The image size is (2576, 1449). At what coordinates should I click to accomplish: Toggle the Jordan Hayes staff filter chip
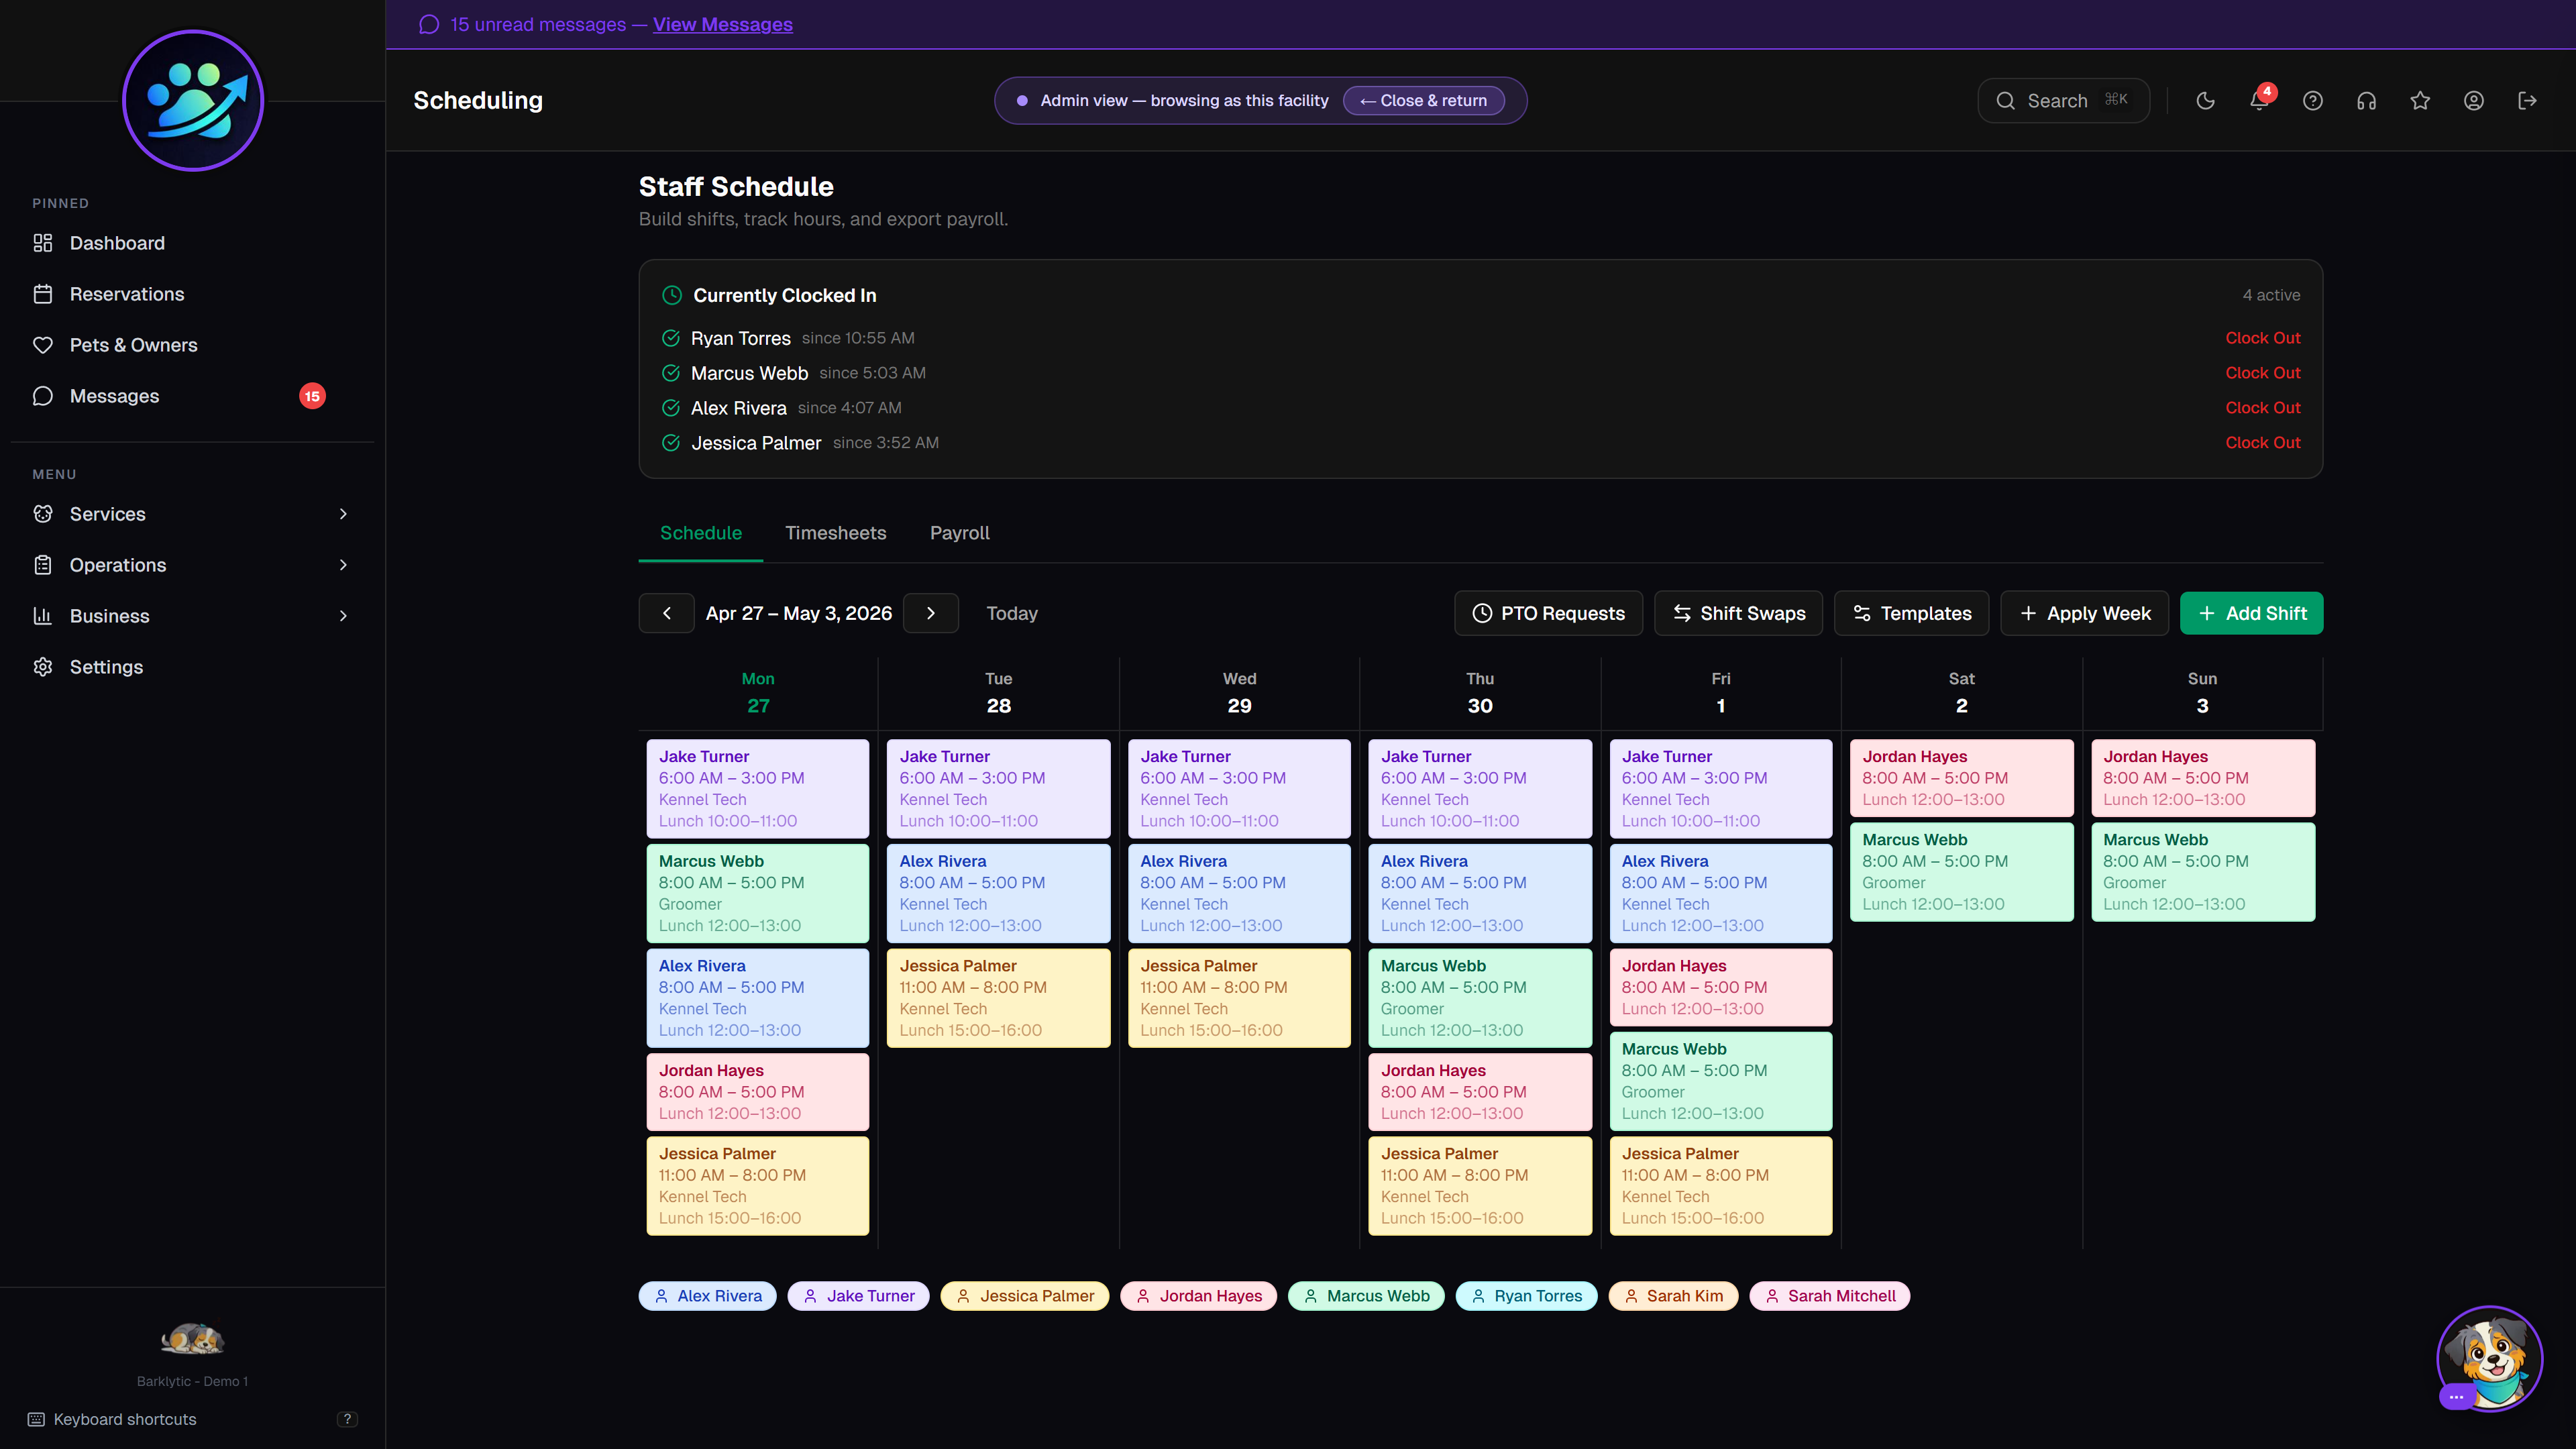tap(1198, 1295)
